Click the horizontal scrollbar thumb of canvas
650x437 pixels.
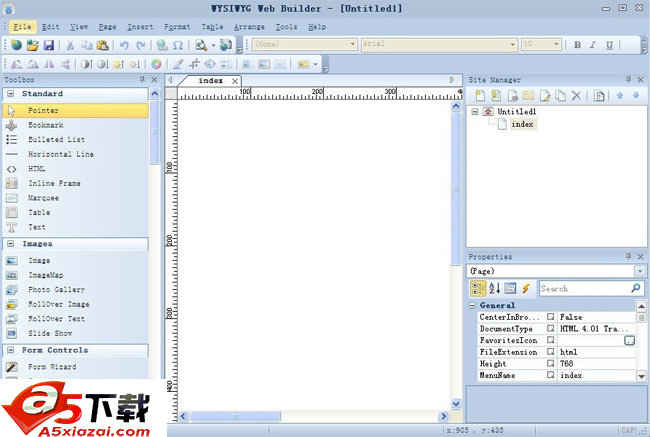pyautogui.click(x=235, y=416)
